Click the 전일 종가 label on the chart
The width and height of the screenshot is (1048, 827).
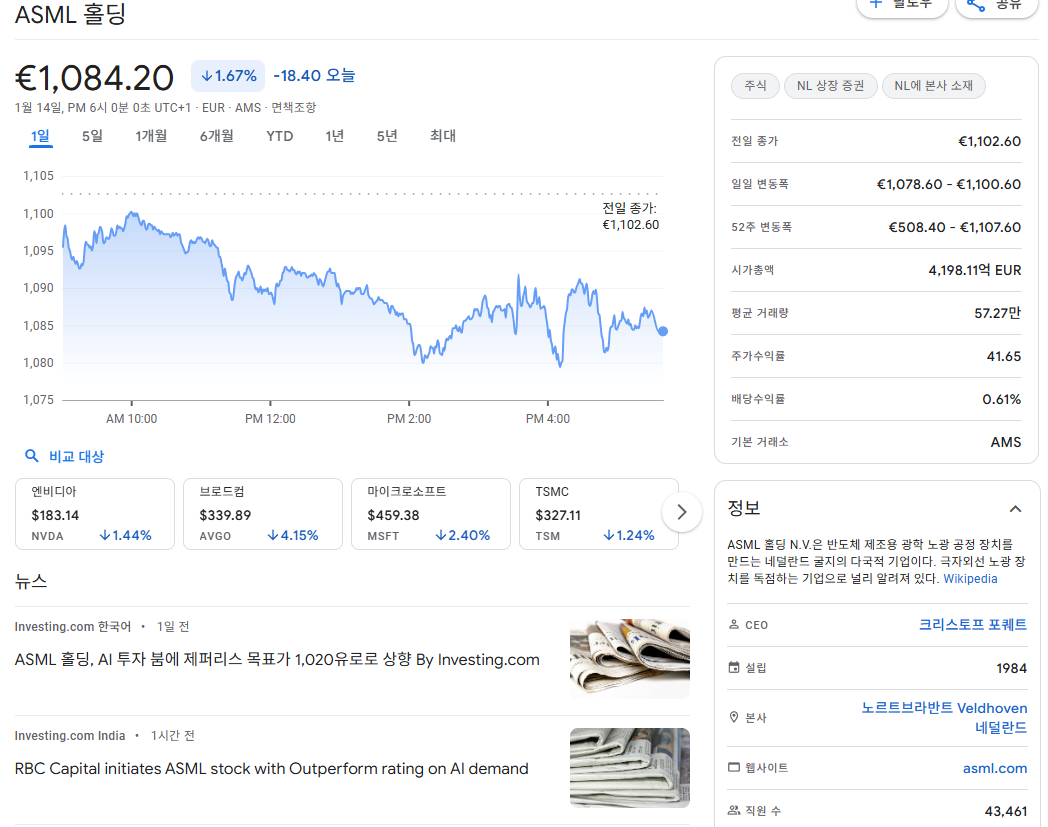[630, 216]
